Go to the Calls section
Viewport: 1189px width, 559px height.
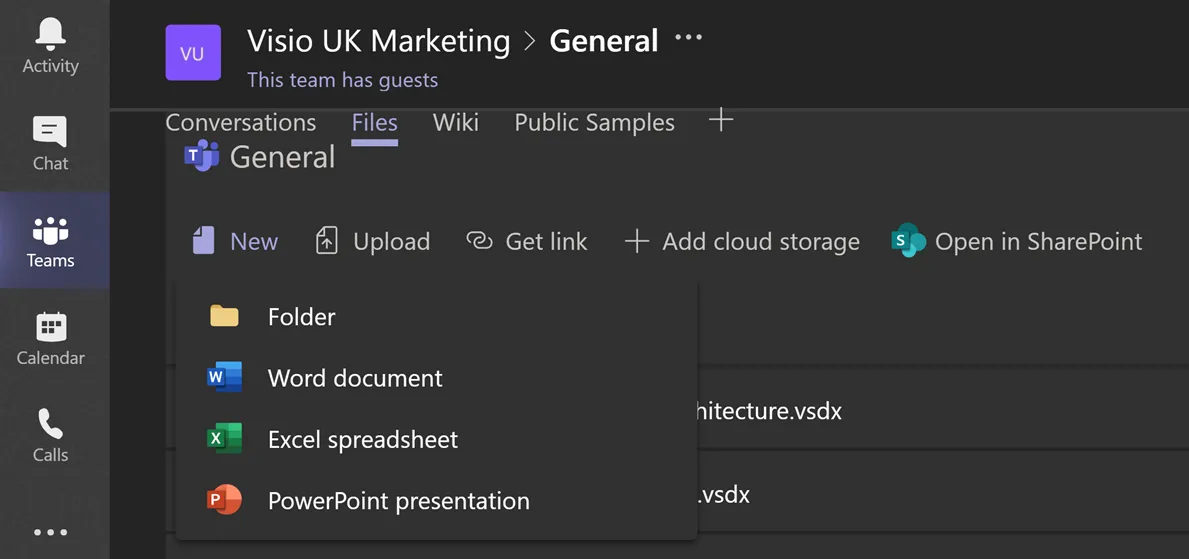50,436
